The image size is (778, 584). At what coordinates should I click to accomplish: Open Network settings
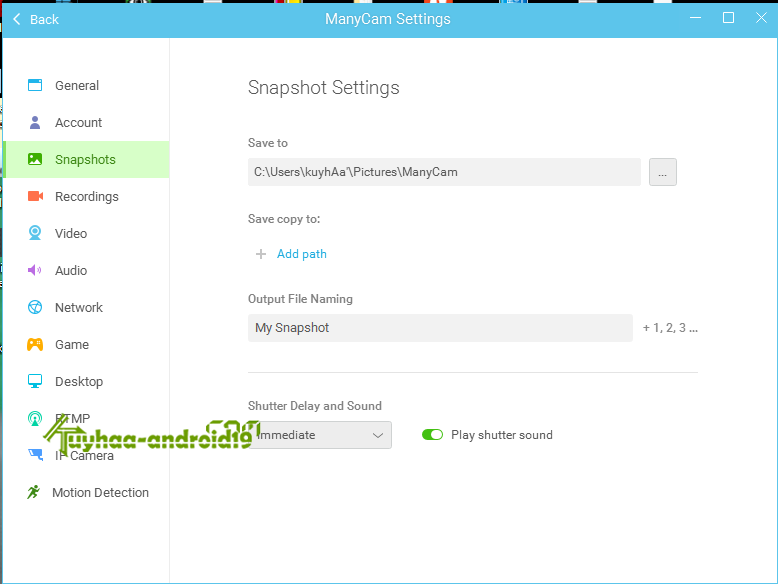click(x=86, y=308)
